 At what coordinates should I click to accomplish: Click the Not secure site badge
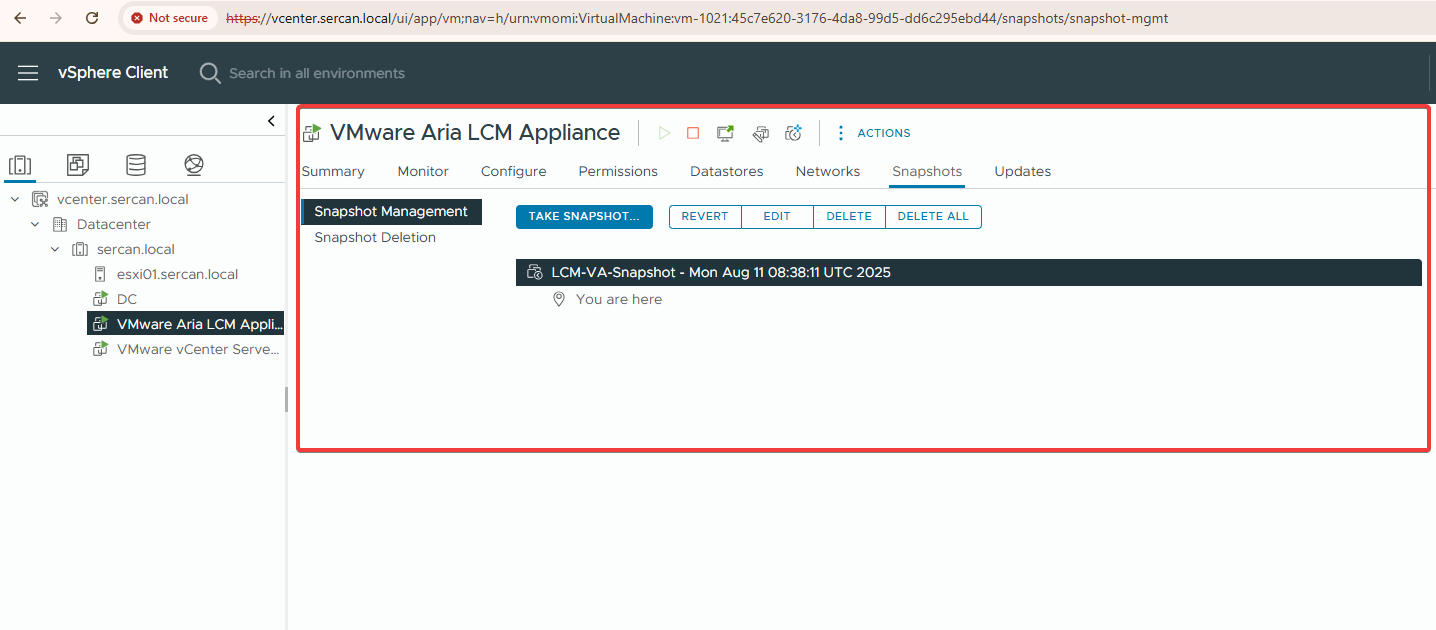pyautogui.click(x=170, y=18)
